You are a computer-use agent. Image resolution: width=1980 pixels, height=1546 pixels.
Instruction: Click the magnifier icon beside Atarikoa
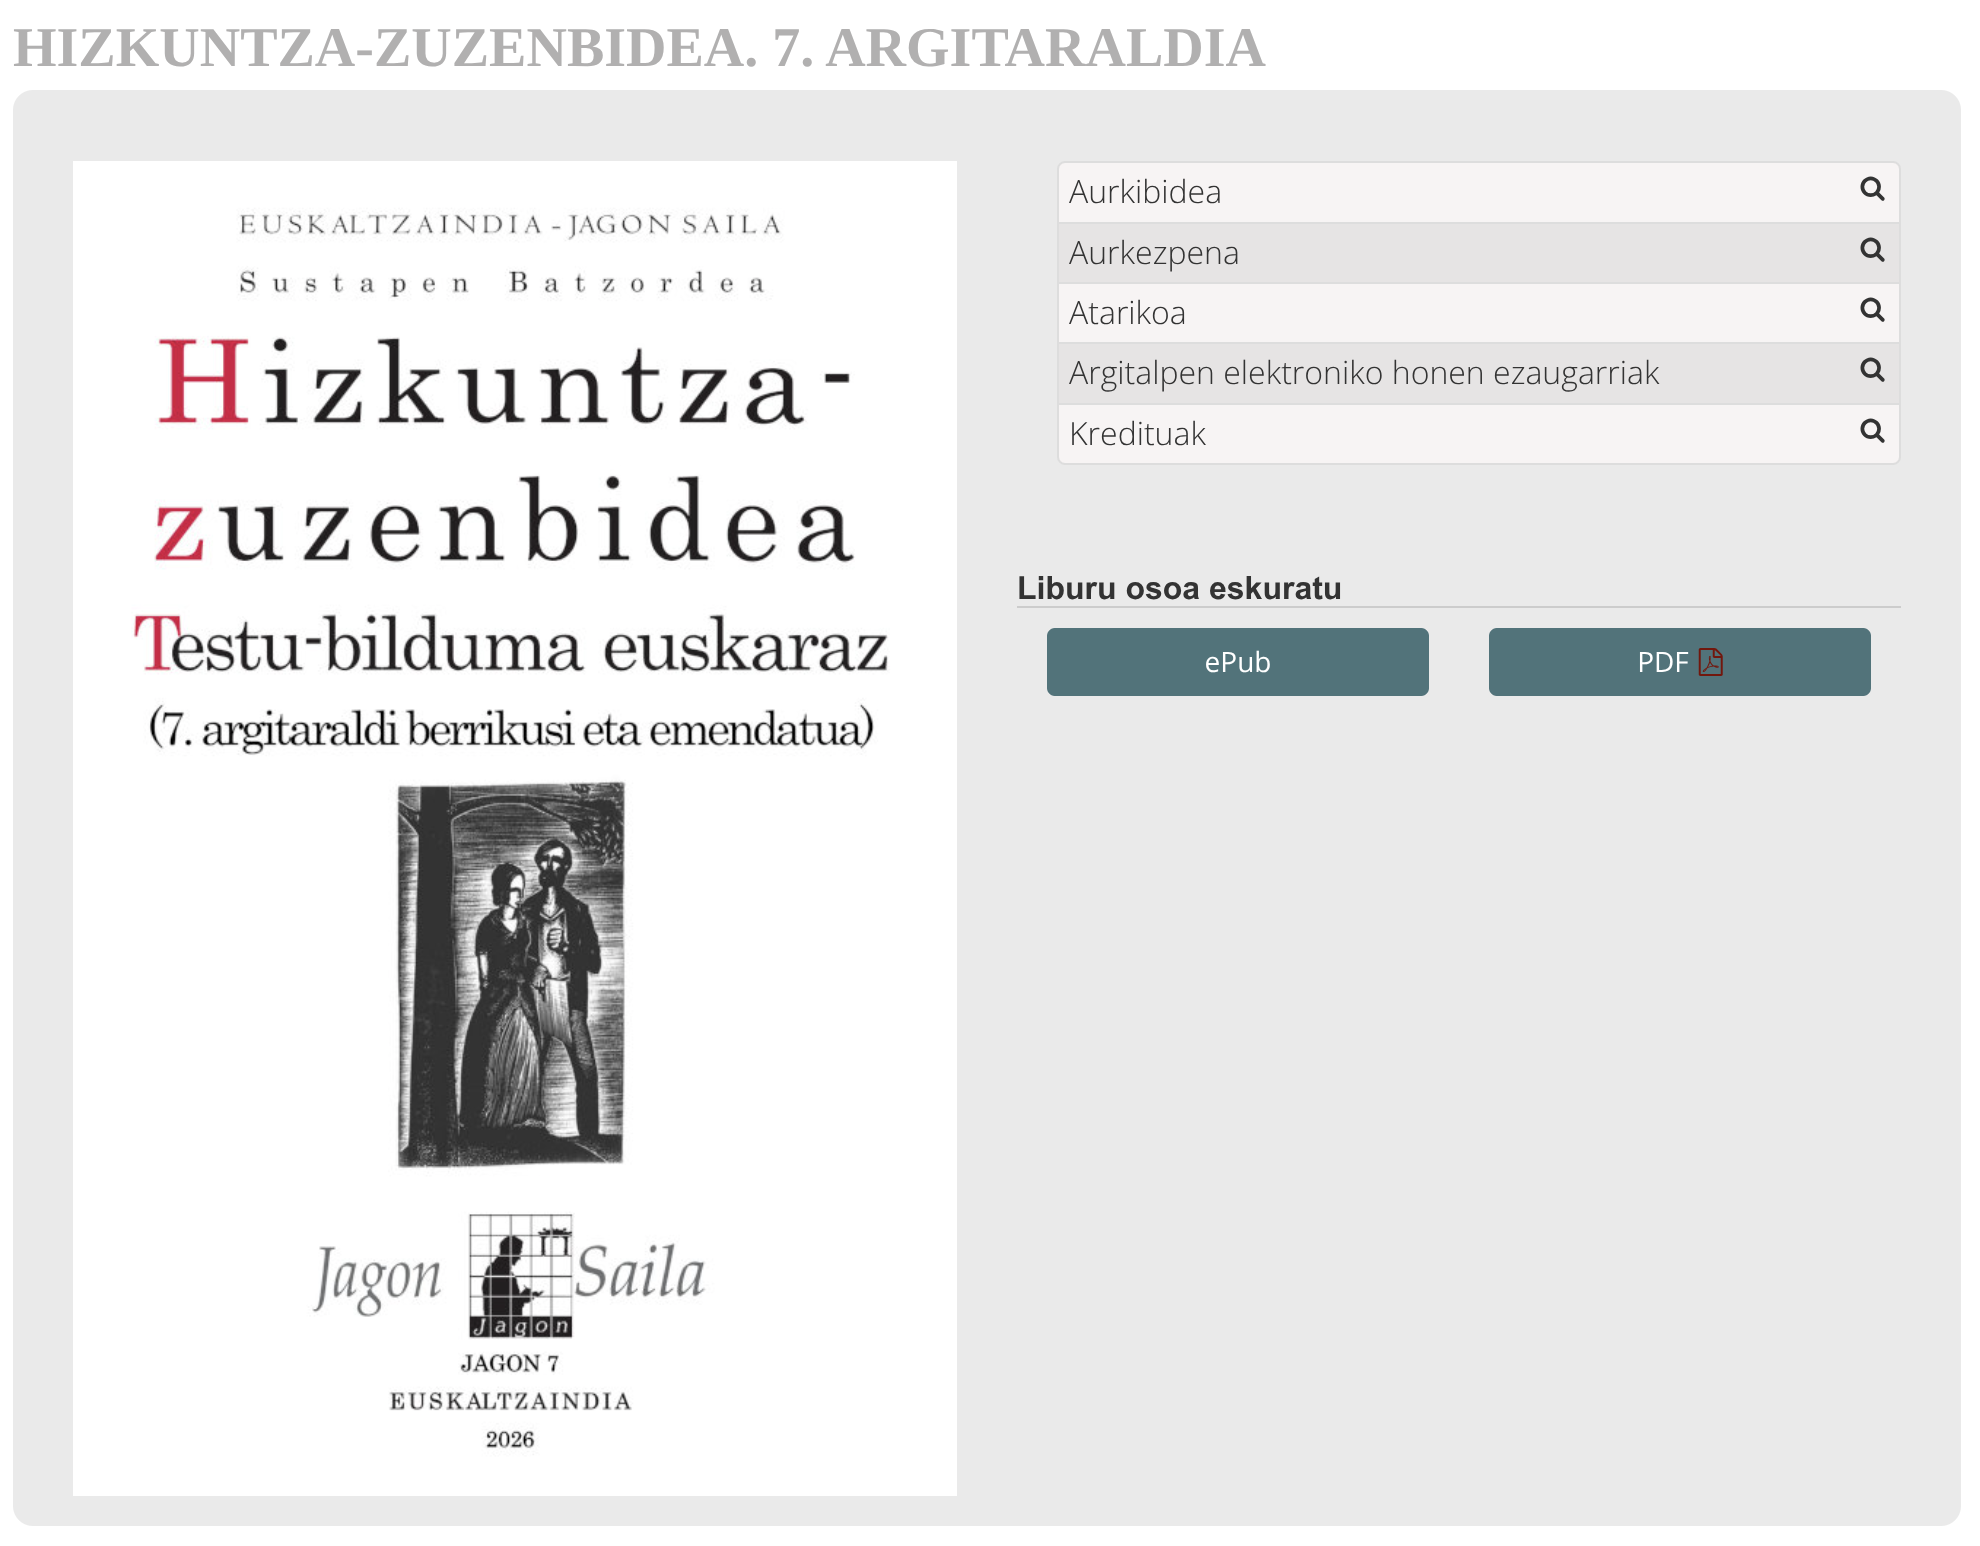[x=1872, y=310]
